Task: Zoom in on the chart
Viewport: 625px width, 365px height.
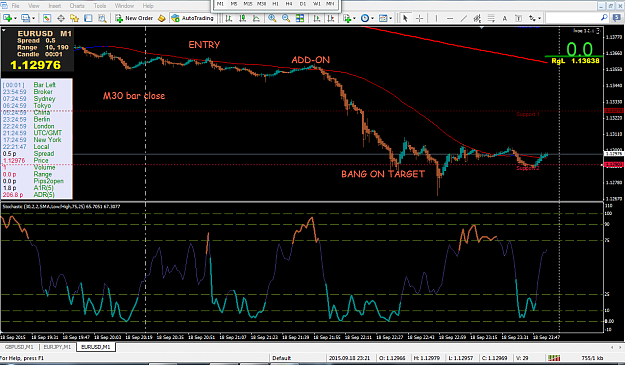Action: 272,18
